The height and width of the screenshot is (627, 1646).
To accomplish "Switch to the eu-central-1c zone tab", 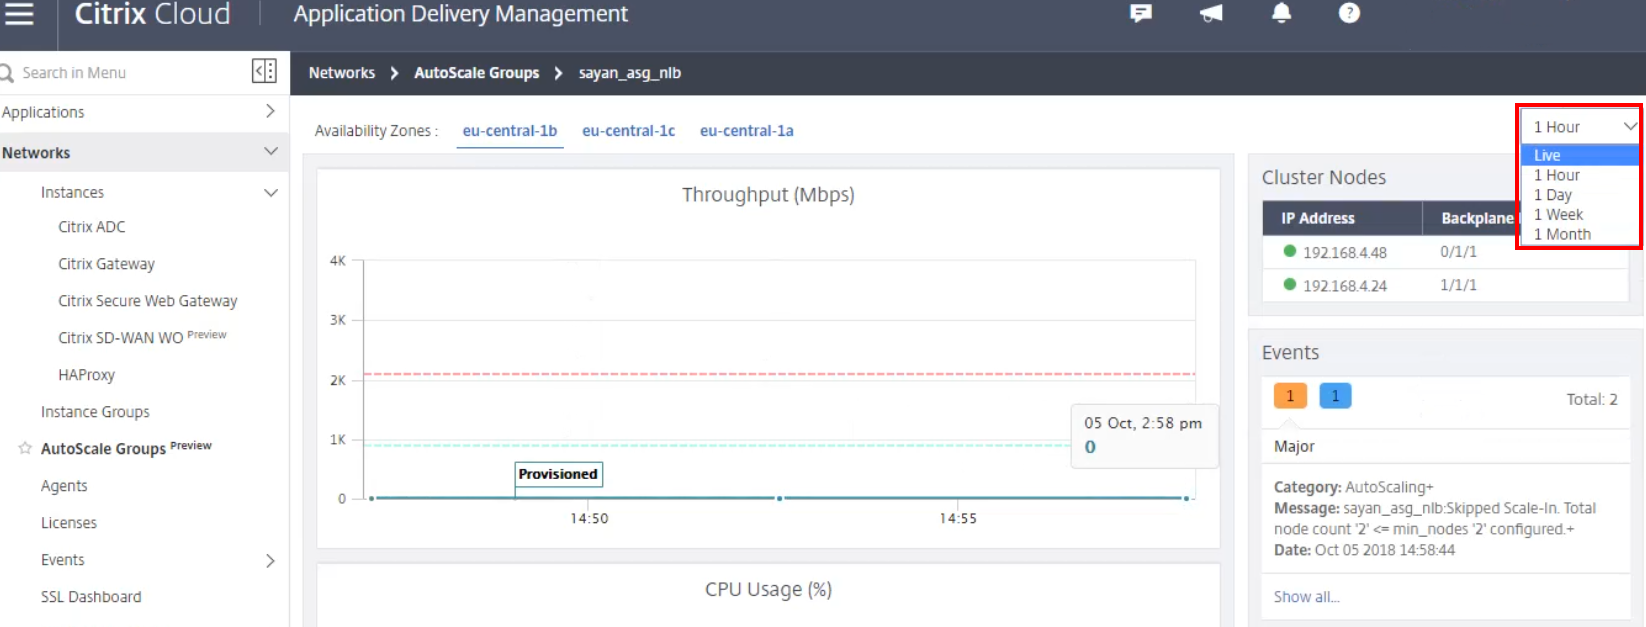I will tap(628, 131).
